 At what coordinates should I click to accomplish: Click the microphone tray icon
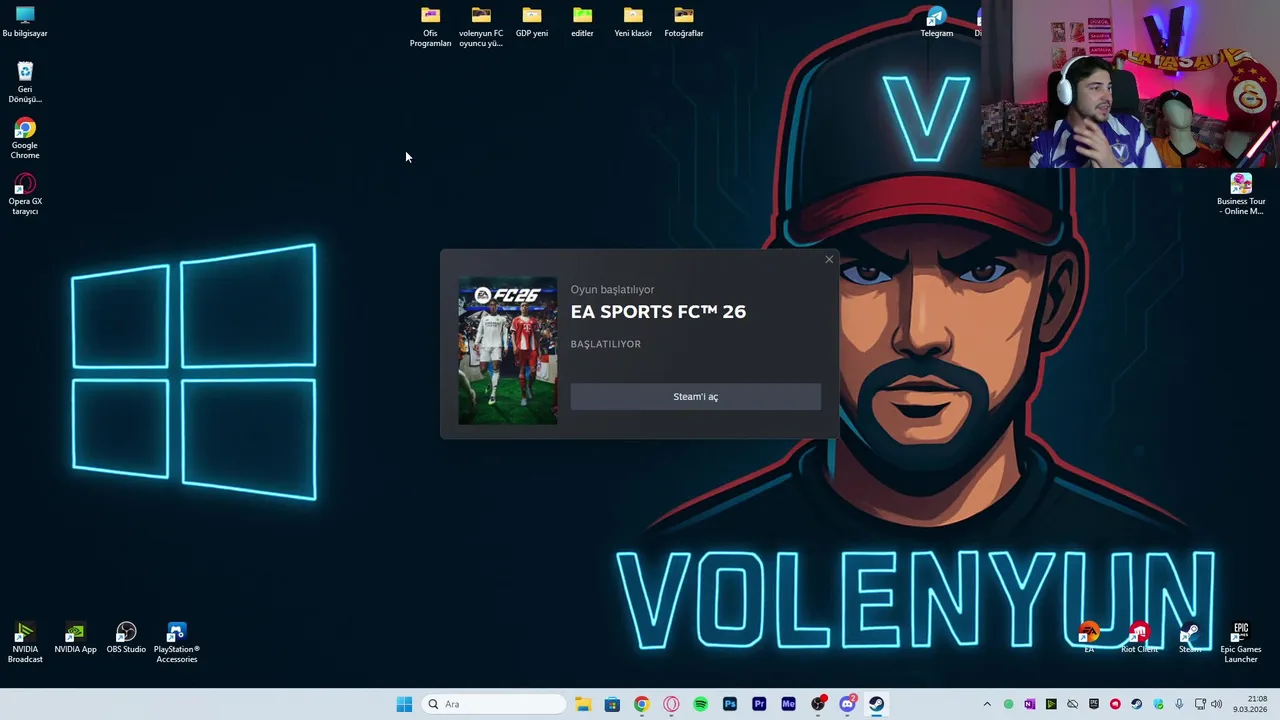[1179, 704]
